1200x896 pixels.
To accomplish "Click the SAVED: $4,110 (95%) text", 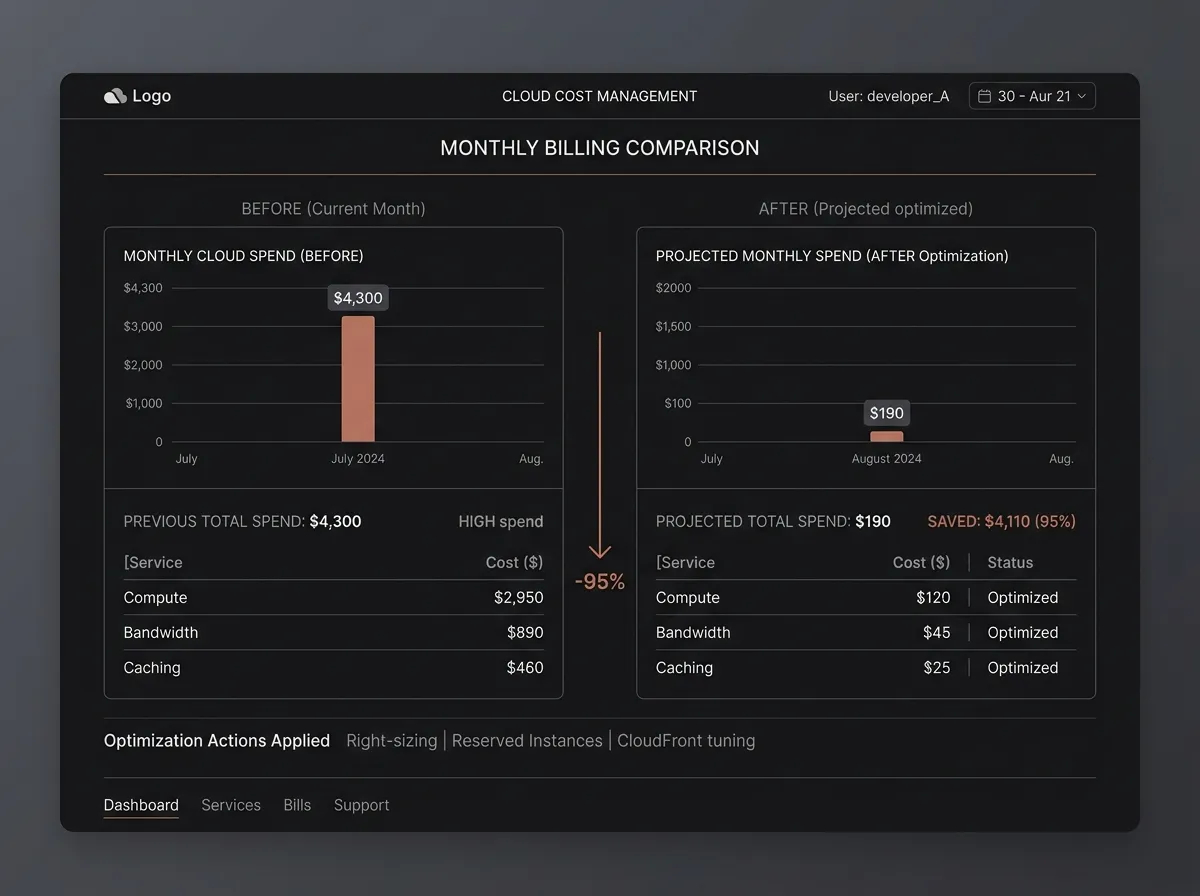I will [x=1002, y=521].
